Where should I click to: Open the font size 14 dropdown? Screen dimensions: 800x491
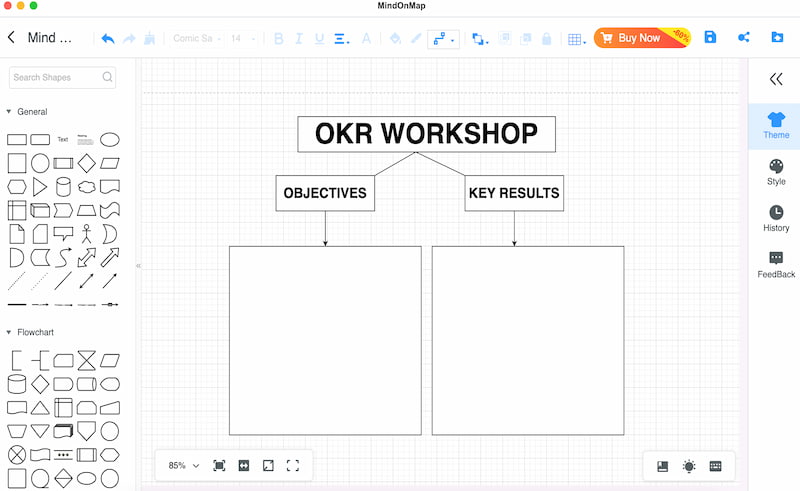(242, 38)
